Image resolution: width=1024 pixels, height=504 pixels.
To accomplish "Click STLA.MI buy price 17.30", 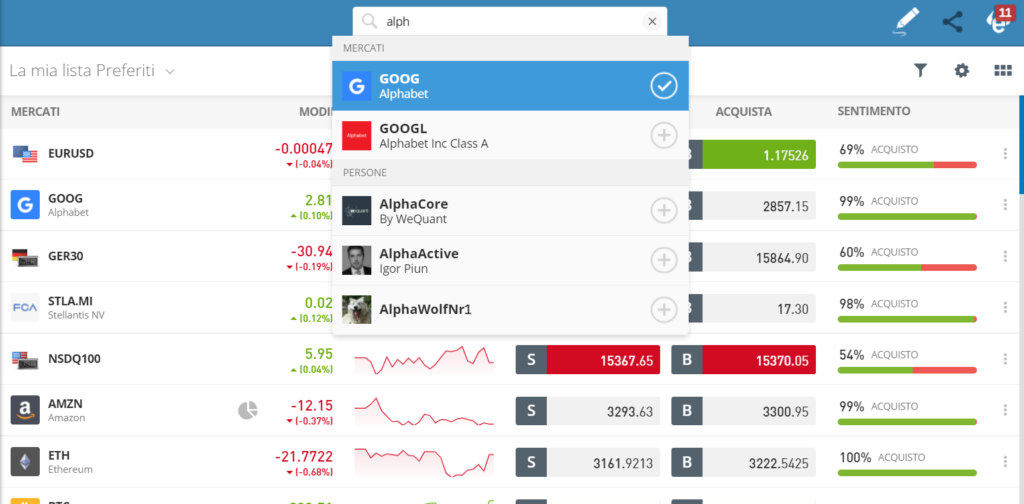I will pos(759,308).
